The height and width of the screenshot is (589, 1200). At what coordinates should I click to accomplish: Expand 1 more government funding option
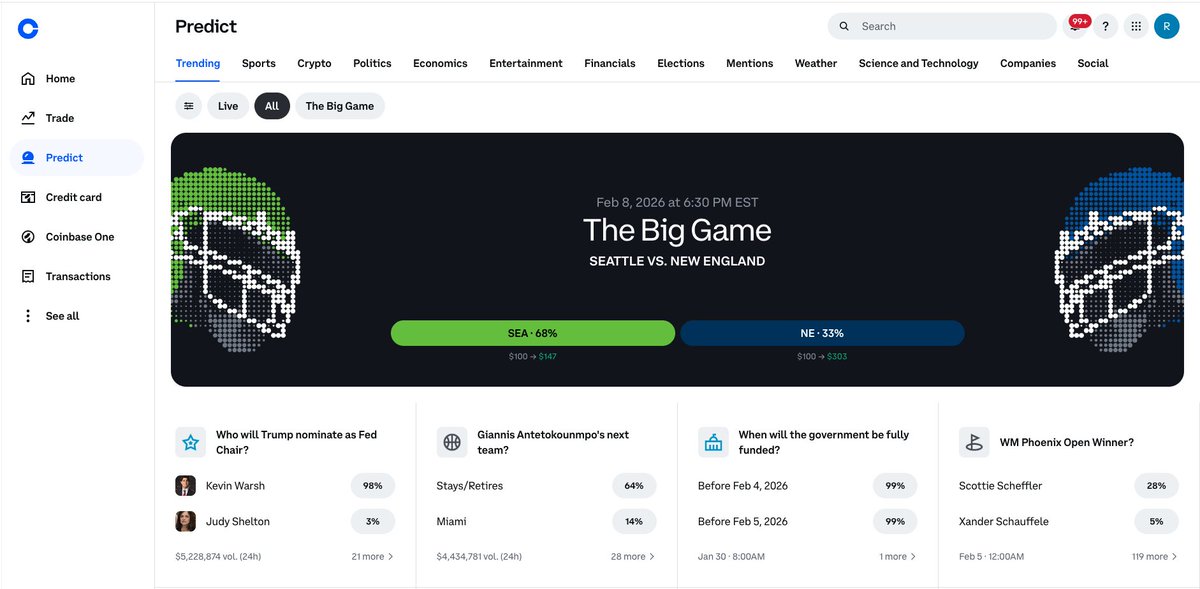[898, 556]
